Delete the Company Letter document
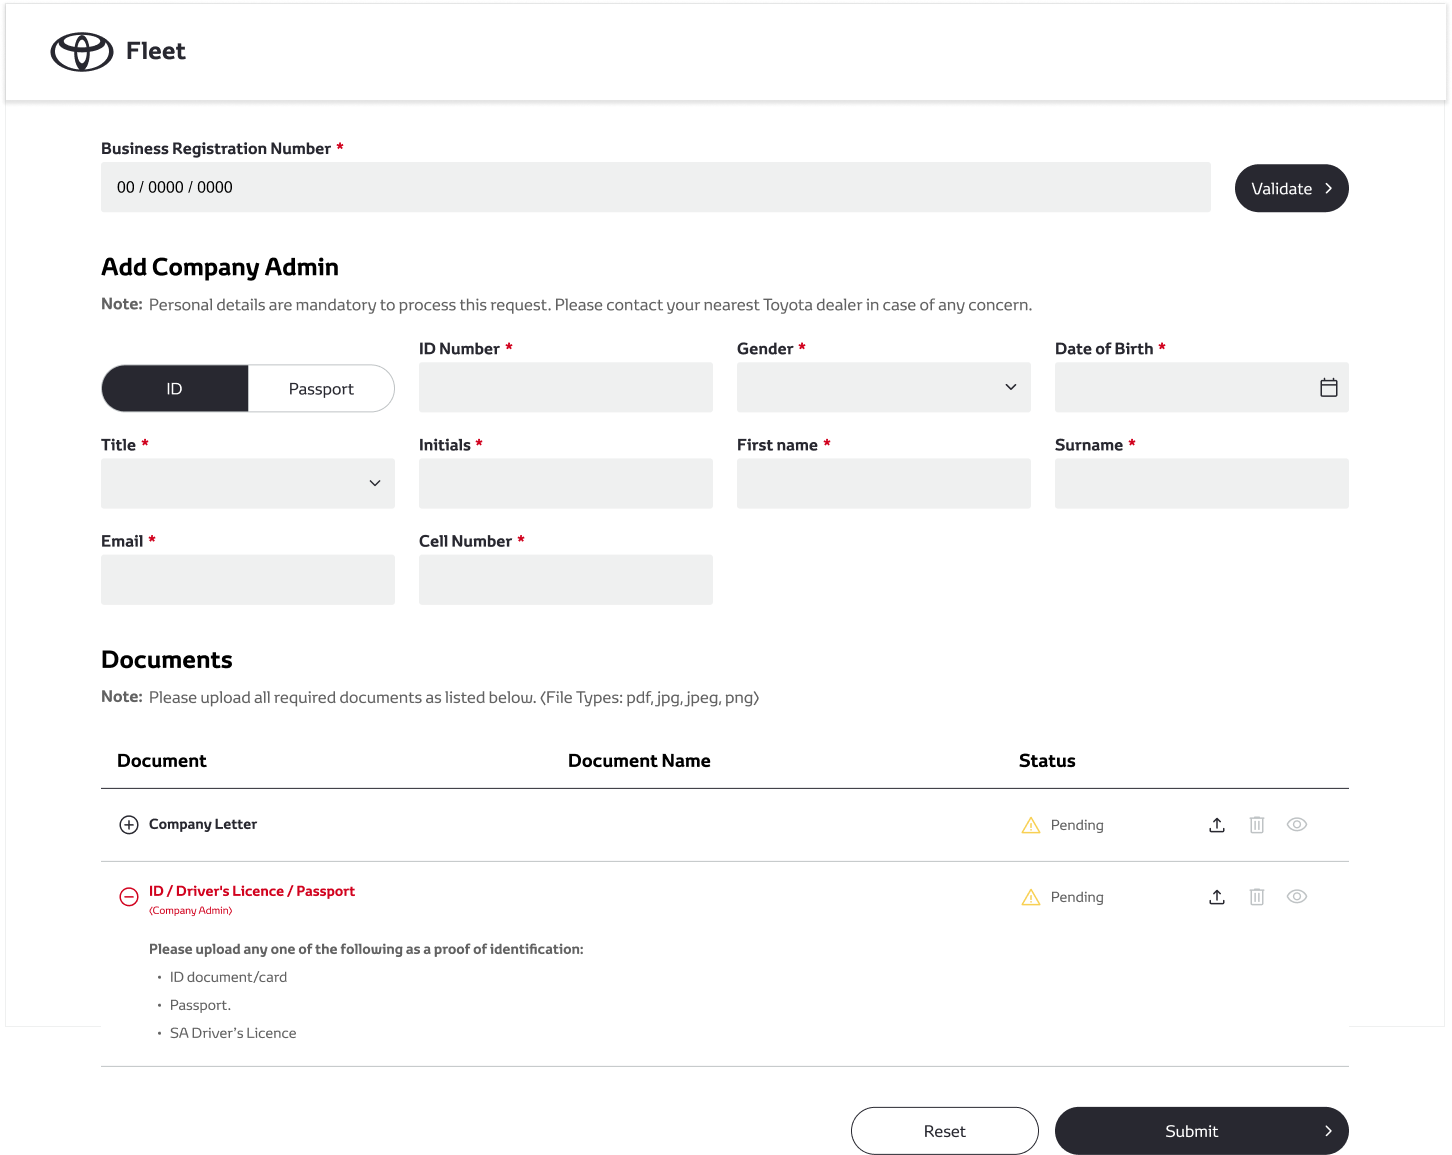This screenshot has width=1452, height=1155. click(x=1257, y=825)
